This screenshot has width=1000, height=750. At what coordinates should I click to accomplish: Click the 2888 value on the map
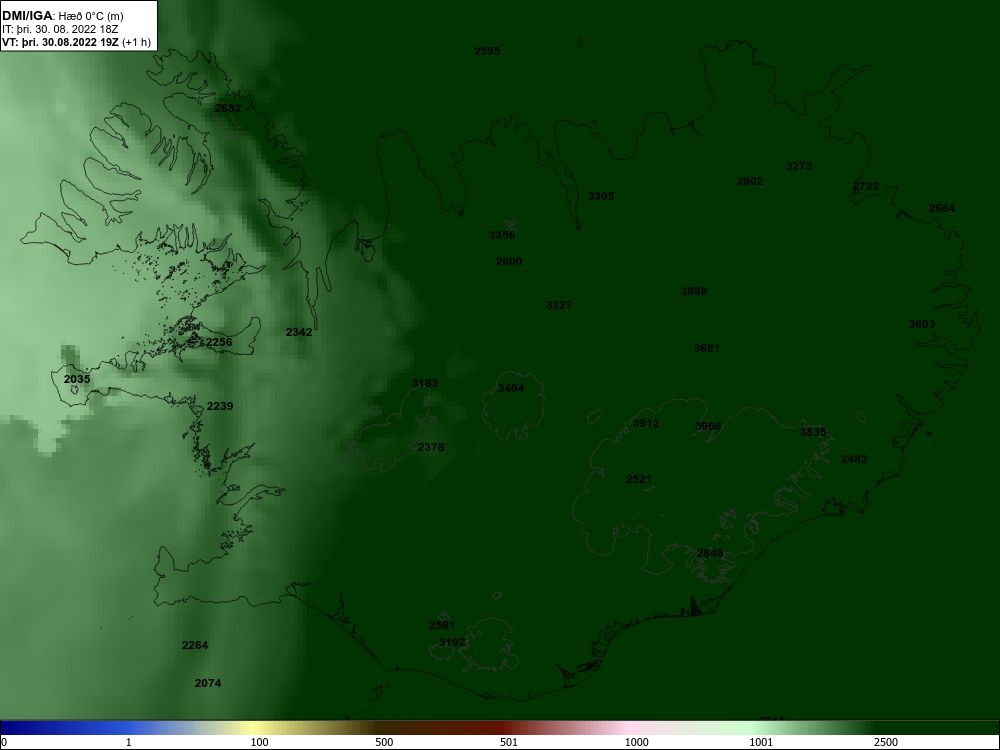tap(694, 291)
